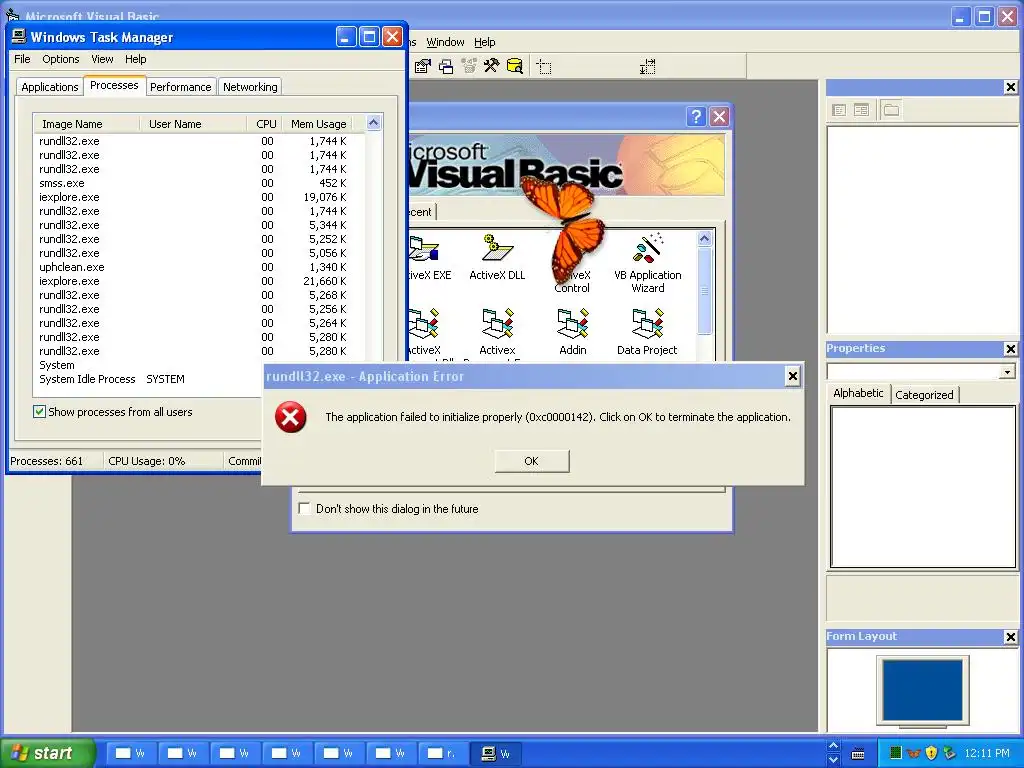Open Task Manager Help menu
Viewport: 1024px width, 768px height.
(136, 59)
